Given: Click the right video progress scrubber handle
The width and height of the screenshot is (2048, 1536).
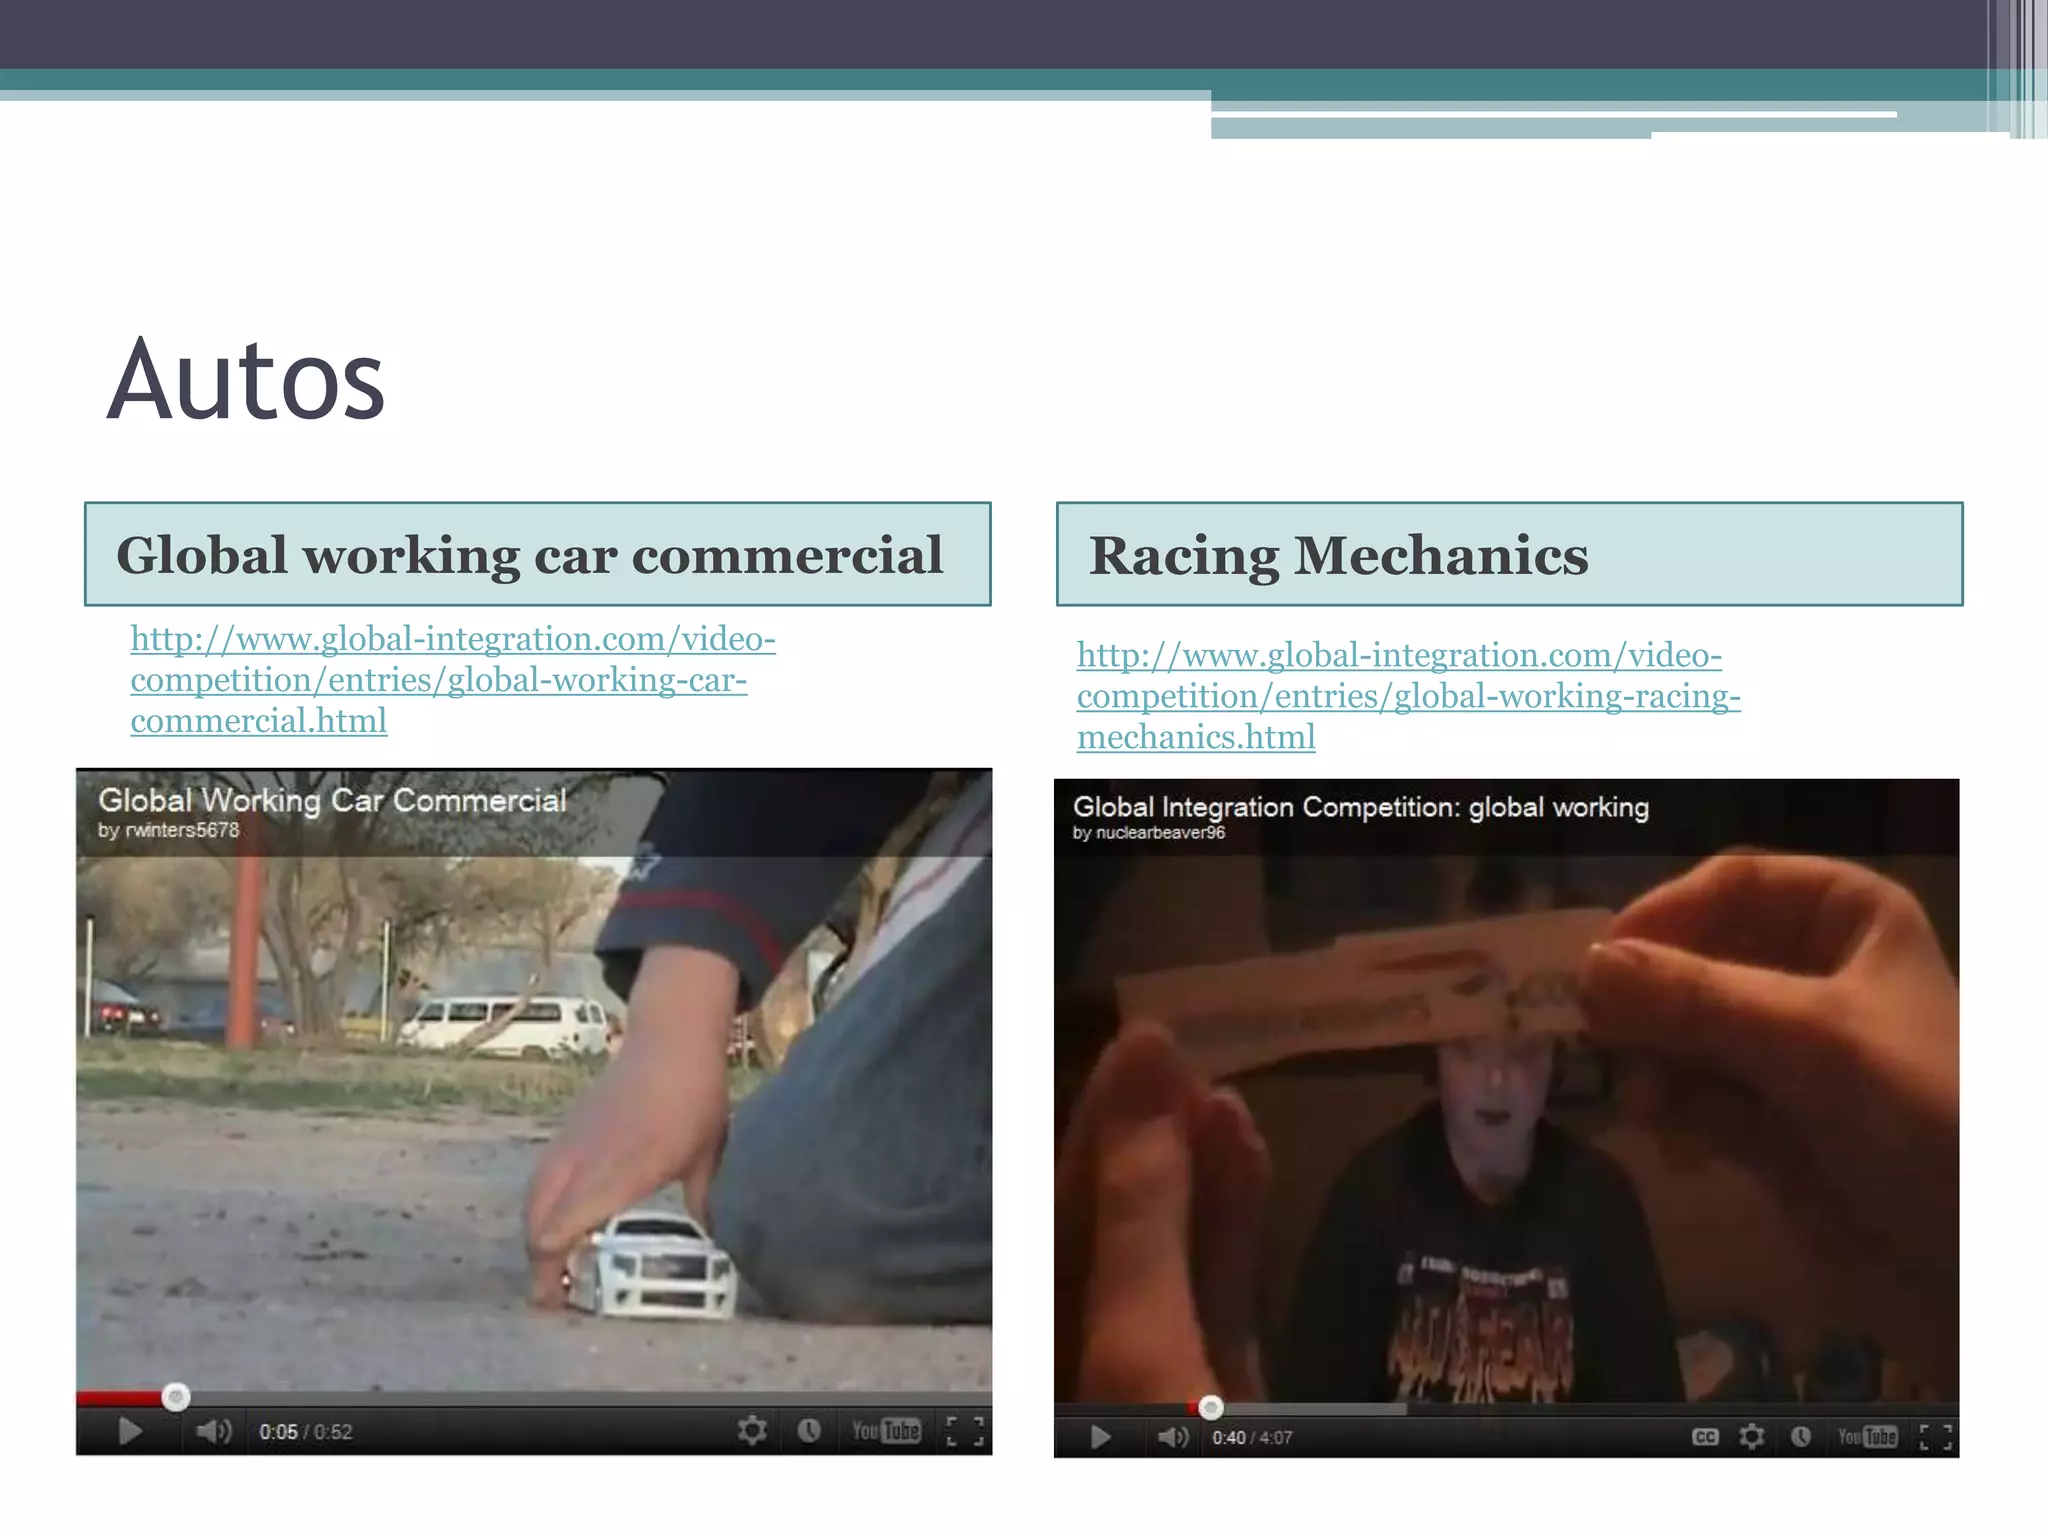Looking at the screenshot, I should (x=1211, y=1408).
